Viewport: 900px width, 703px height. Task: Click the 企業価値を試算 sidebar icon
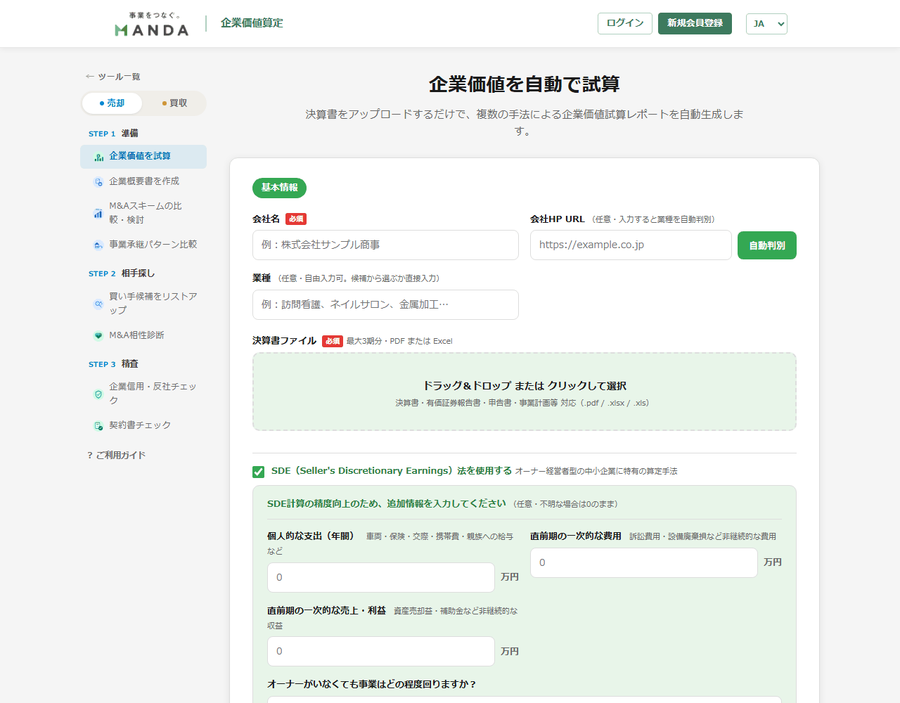99,157
